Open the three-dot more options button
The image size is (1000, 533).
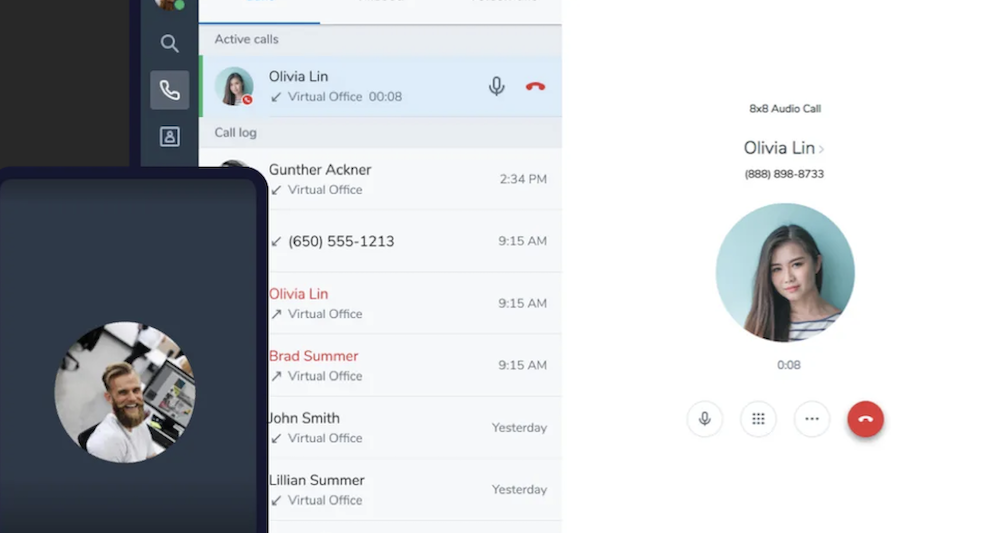pos(812,419)
